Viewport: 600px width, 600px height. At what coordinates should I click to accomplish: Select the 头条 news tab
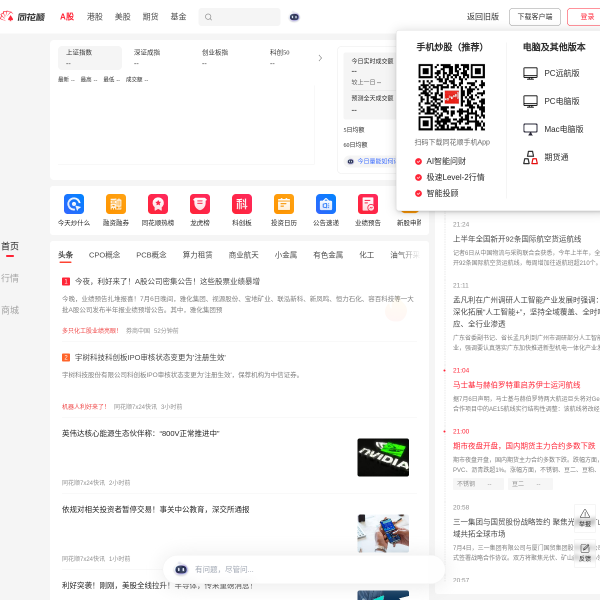tap(65, 255)
